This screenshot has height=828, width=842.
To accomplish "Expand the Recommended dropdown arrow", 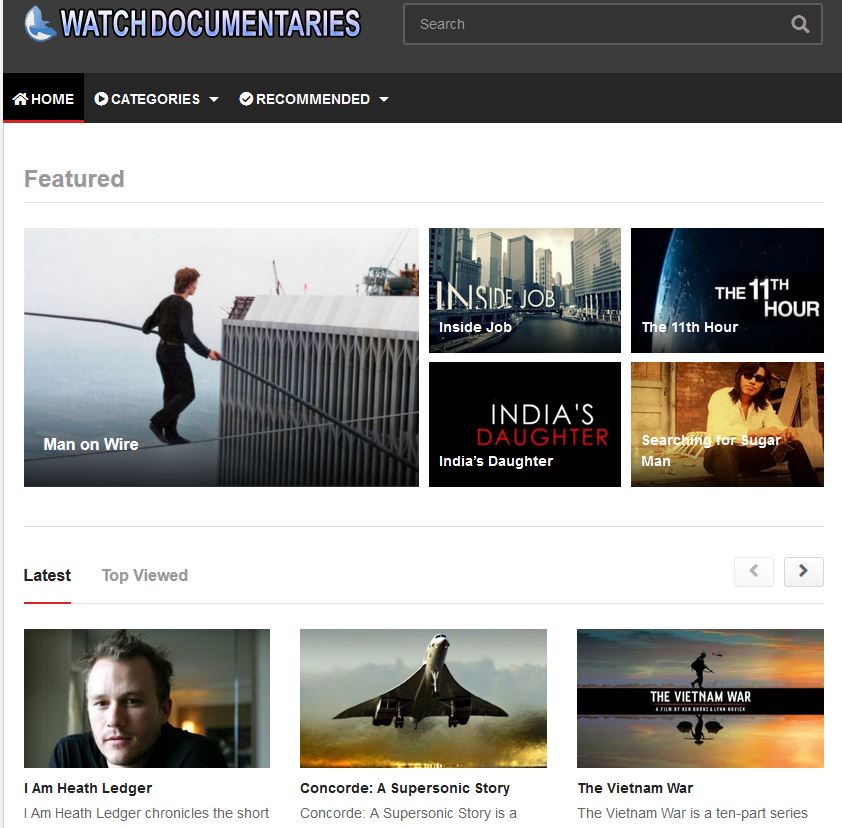I will point(383,99).
